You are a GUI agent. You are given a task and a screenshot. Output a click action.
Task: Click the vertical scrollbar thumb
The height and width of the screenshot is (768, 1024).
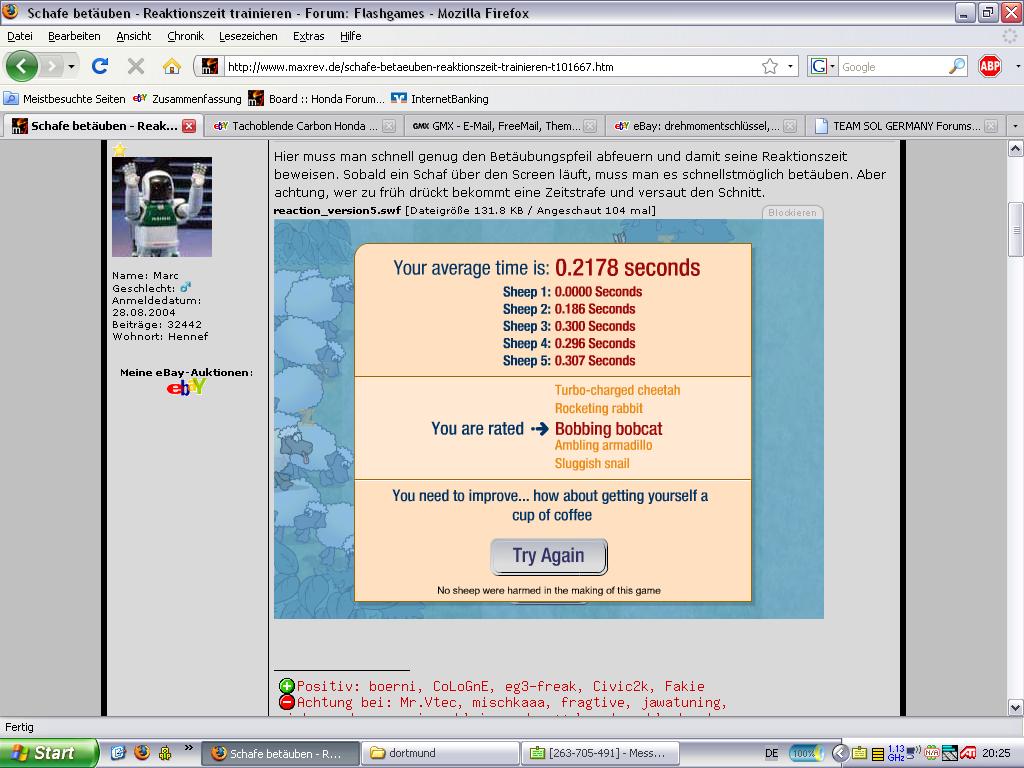tap(1016, 229)
